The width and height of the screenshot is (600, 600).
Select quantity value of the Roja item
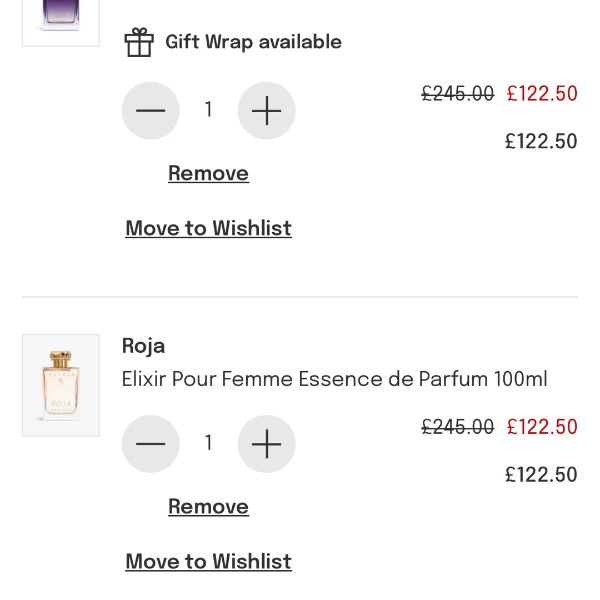click(x=208, y=443)
